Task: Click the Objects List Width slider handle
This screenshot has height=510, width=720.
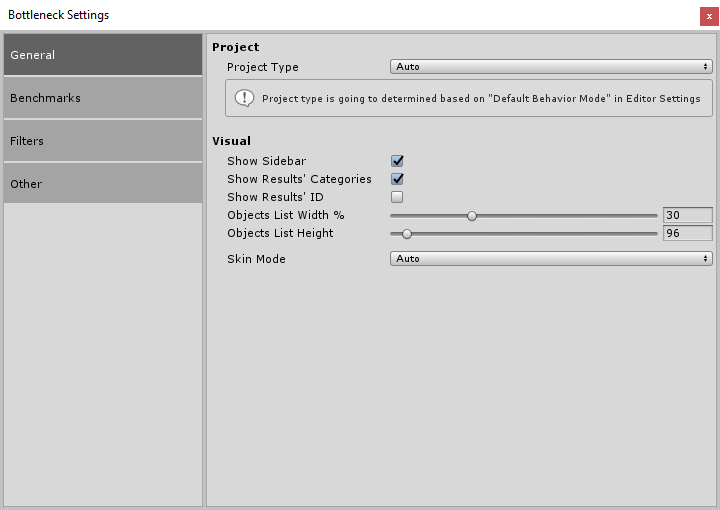Action: tap(472, 215)
